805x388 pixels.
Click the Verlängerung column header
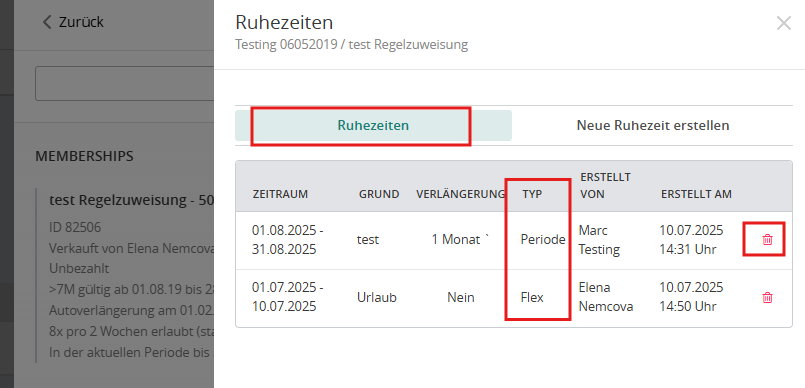pyautogui.click(x=461, y=194)
